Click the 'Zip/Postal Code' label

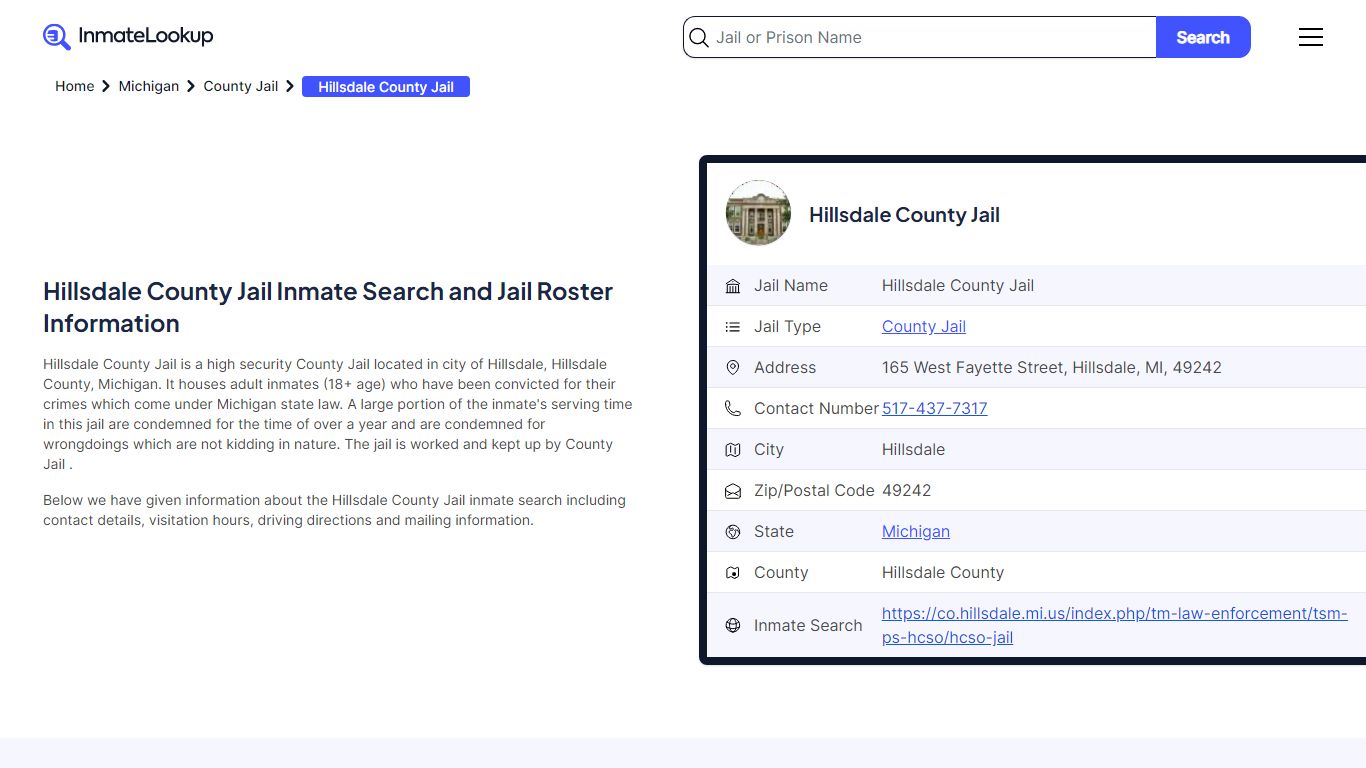(814, 490)
